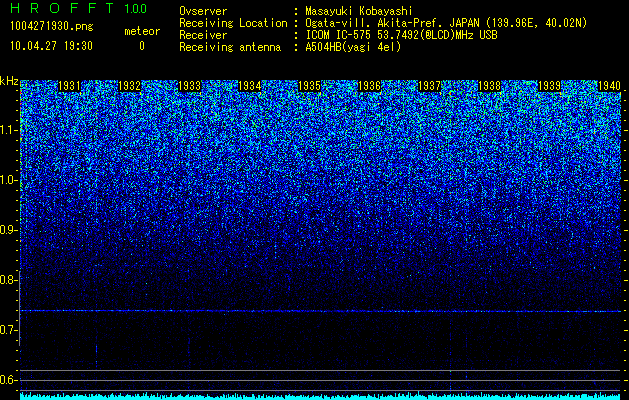Click the ICOM IC-575 receiver text
Image resolution: width=629 pixels, height=400 pixels.
[x=401, y=35]
